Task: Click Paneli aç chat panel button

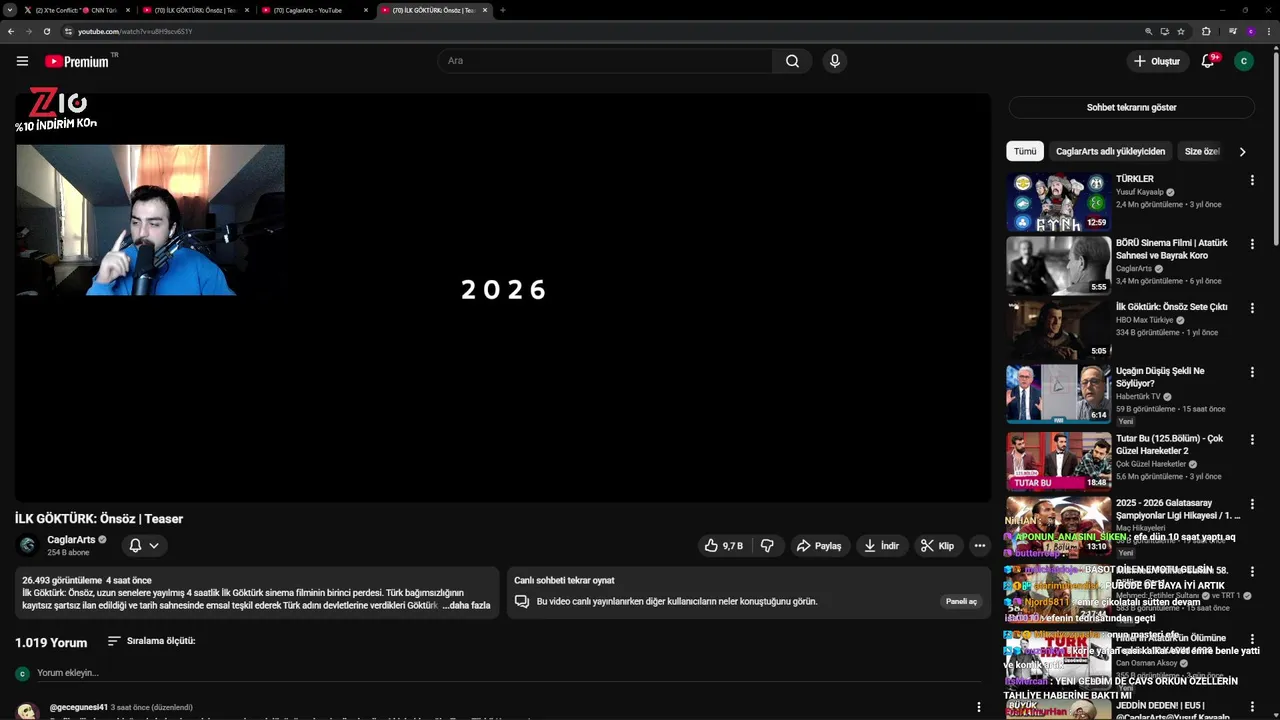Action: pyautogui.click(x=961, y=601)
